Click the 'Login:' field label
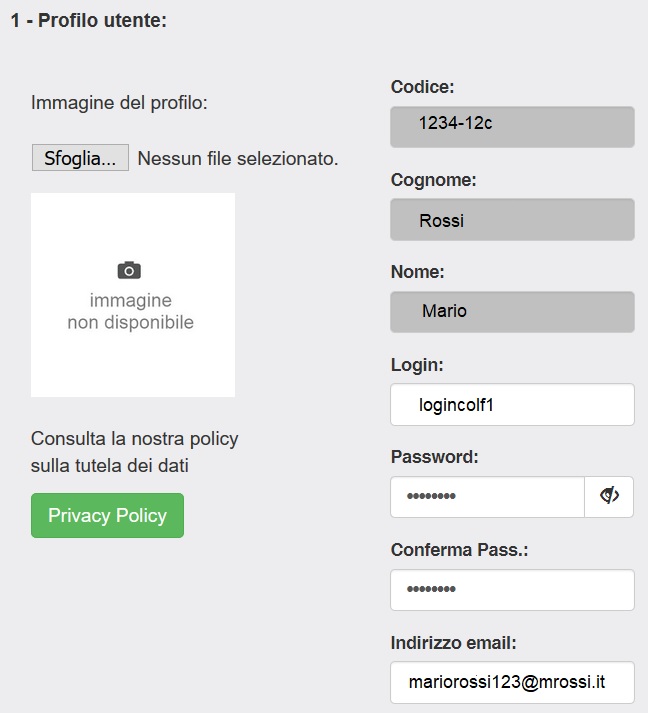The width and height of the screenshot is (648, 713). point(417,365)
